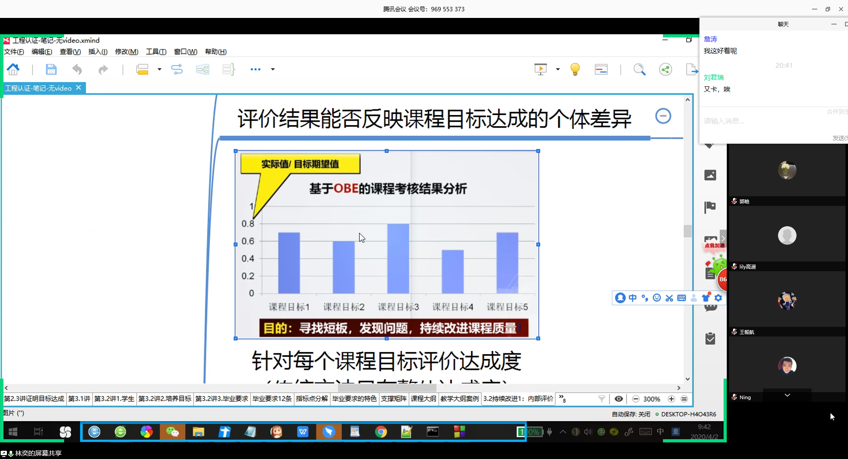Redo the last undone action
The width and height of the screenshot is (848, 459).
[x=103, y=70]
